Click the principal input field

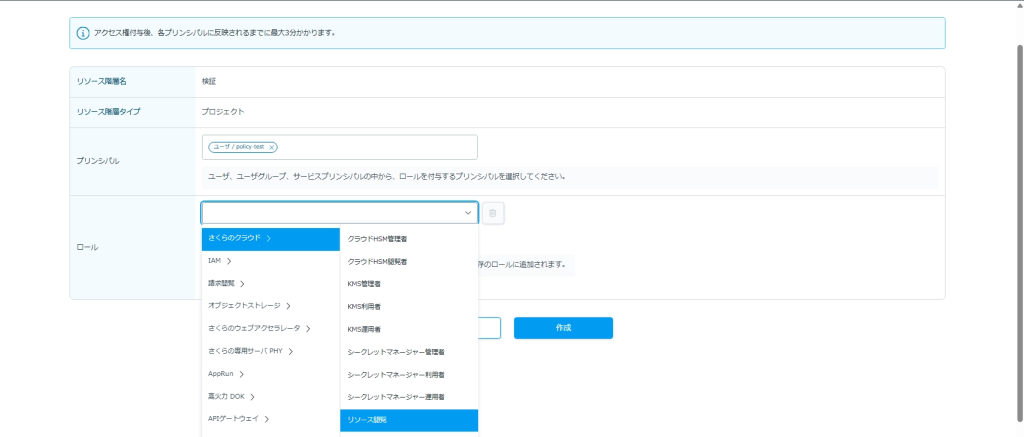(x=340, y=147)
